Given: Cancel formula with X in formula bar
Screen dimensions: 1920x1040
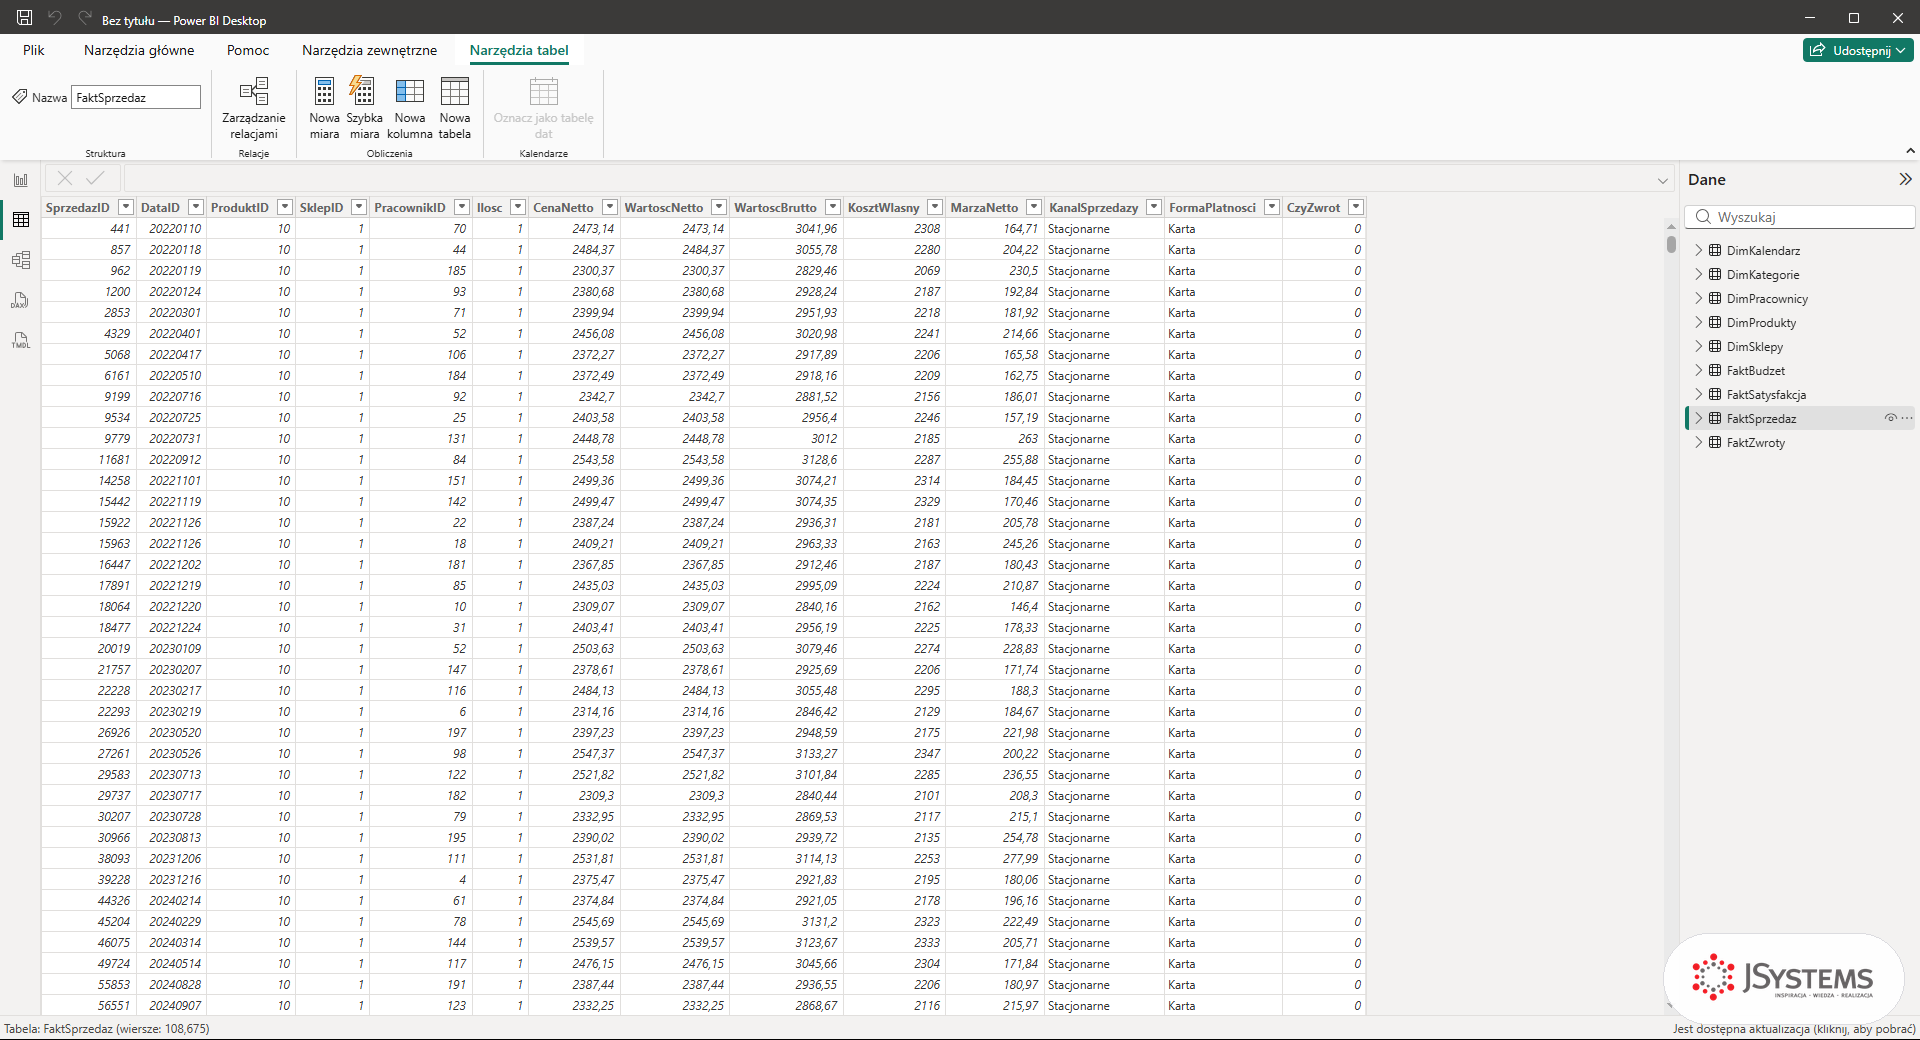Looking at the screenshot, I should [x=65, y=178].
